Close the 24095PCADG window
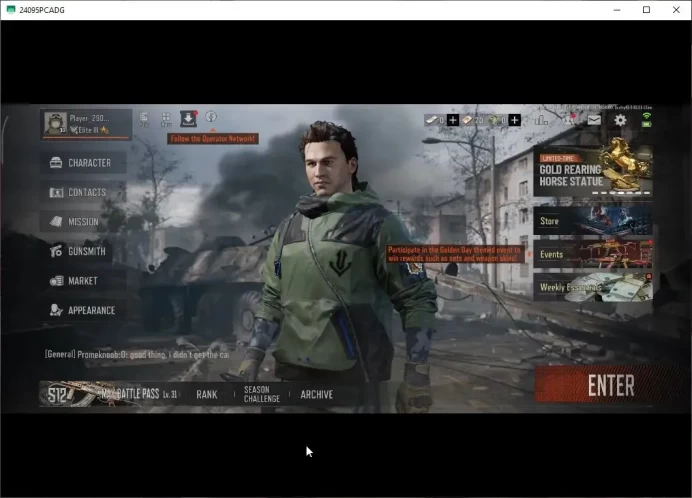692x498 pixels. 676,10
